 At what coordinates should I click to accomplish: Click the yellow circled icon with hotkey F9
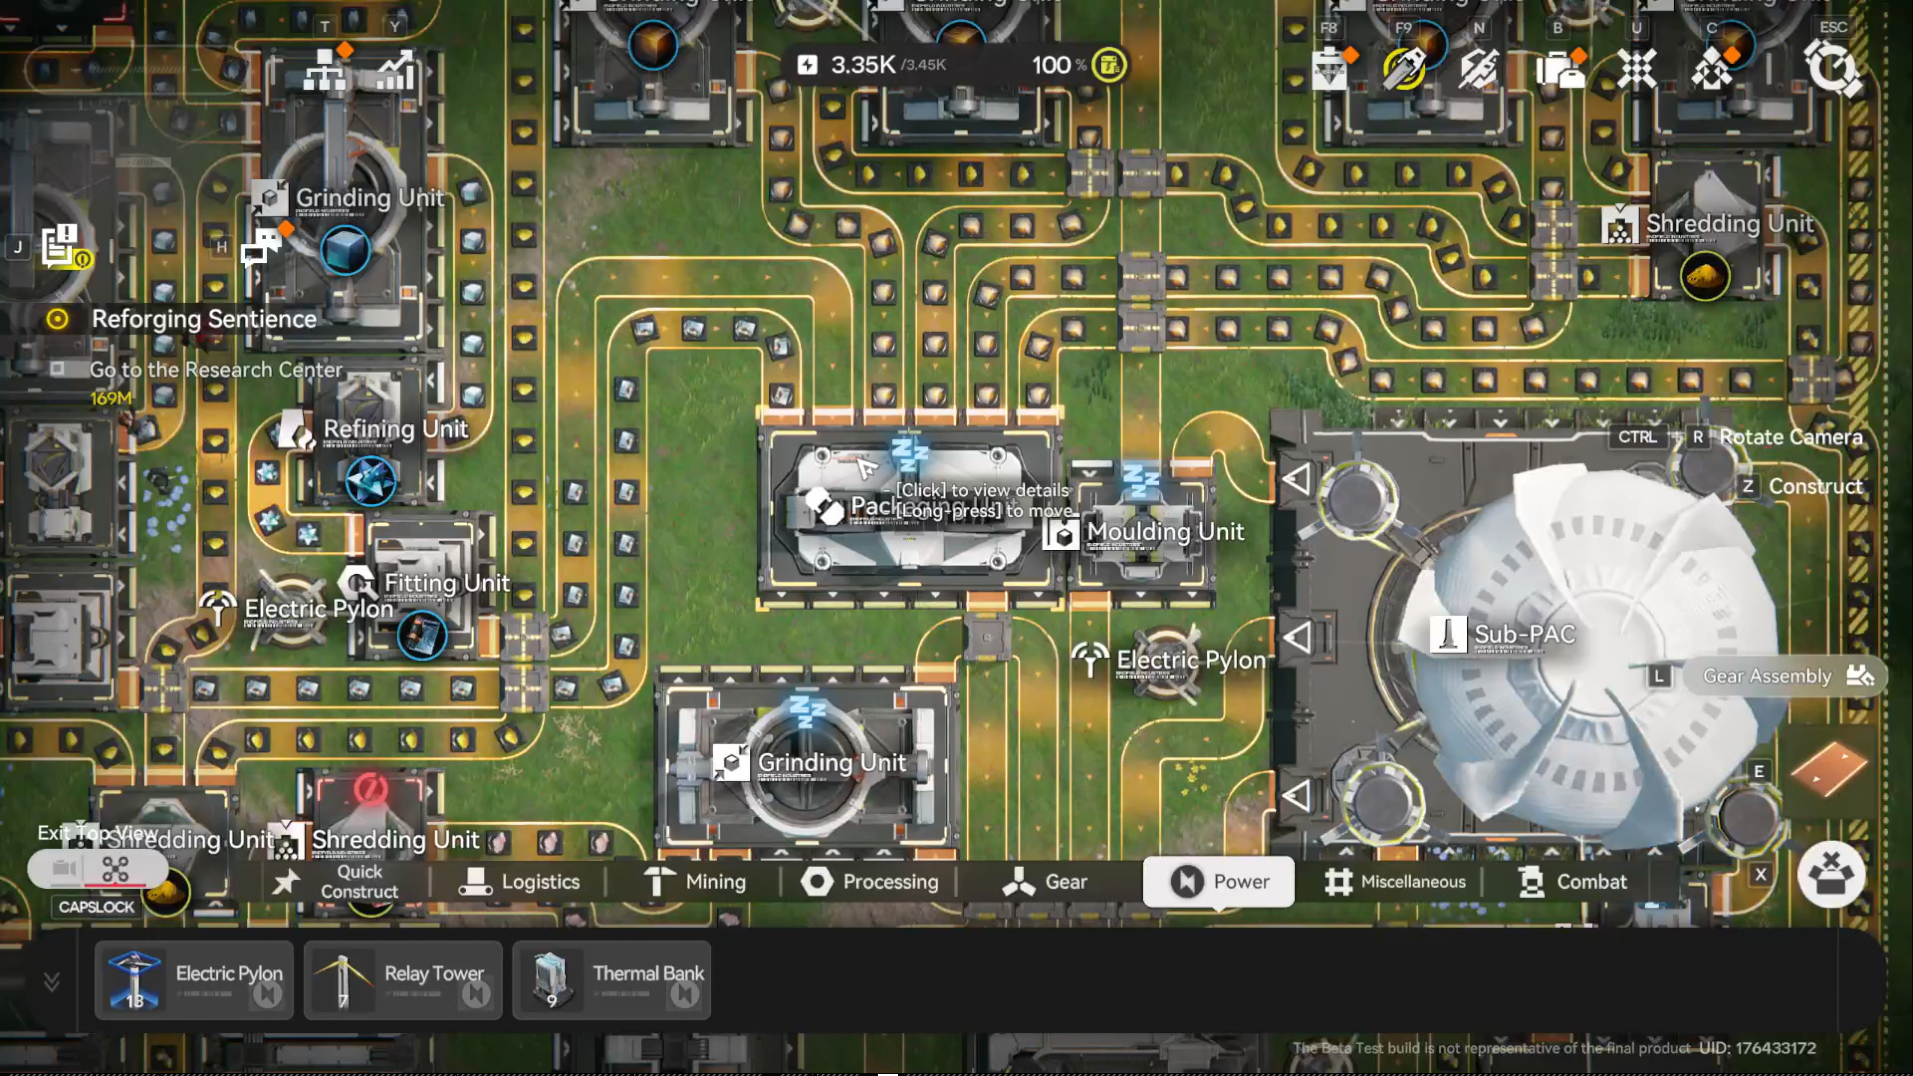[x=1404, y=69]
